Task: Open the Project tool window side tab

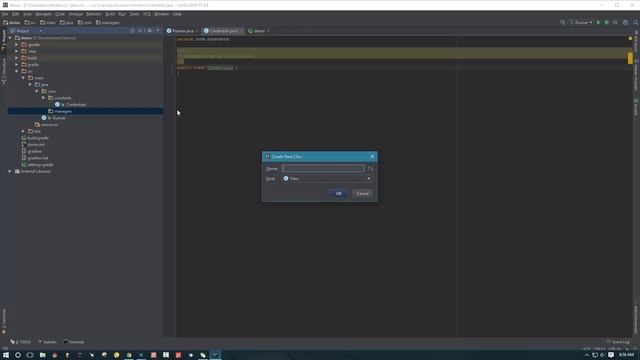Action: click(x=4, y=41)
